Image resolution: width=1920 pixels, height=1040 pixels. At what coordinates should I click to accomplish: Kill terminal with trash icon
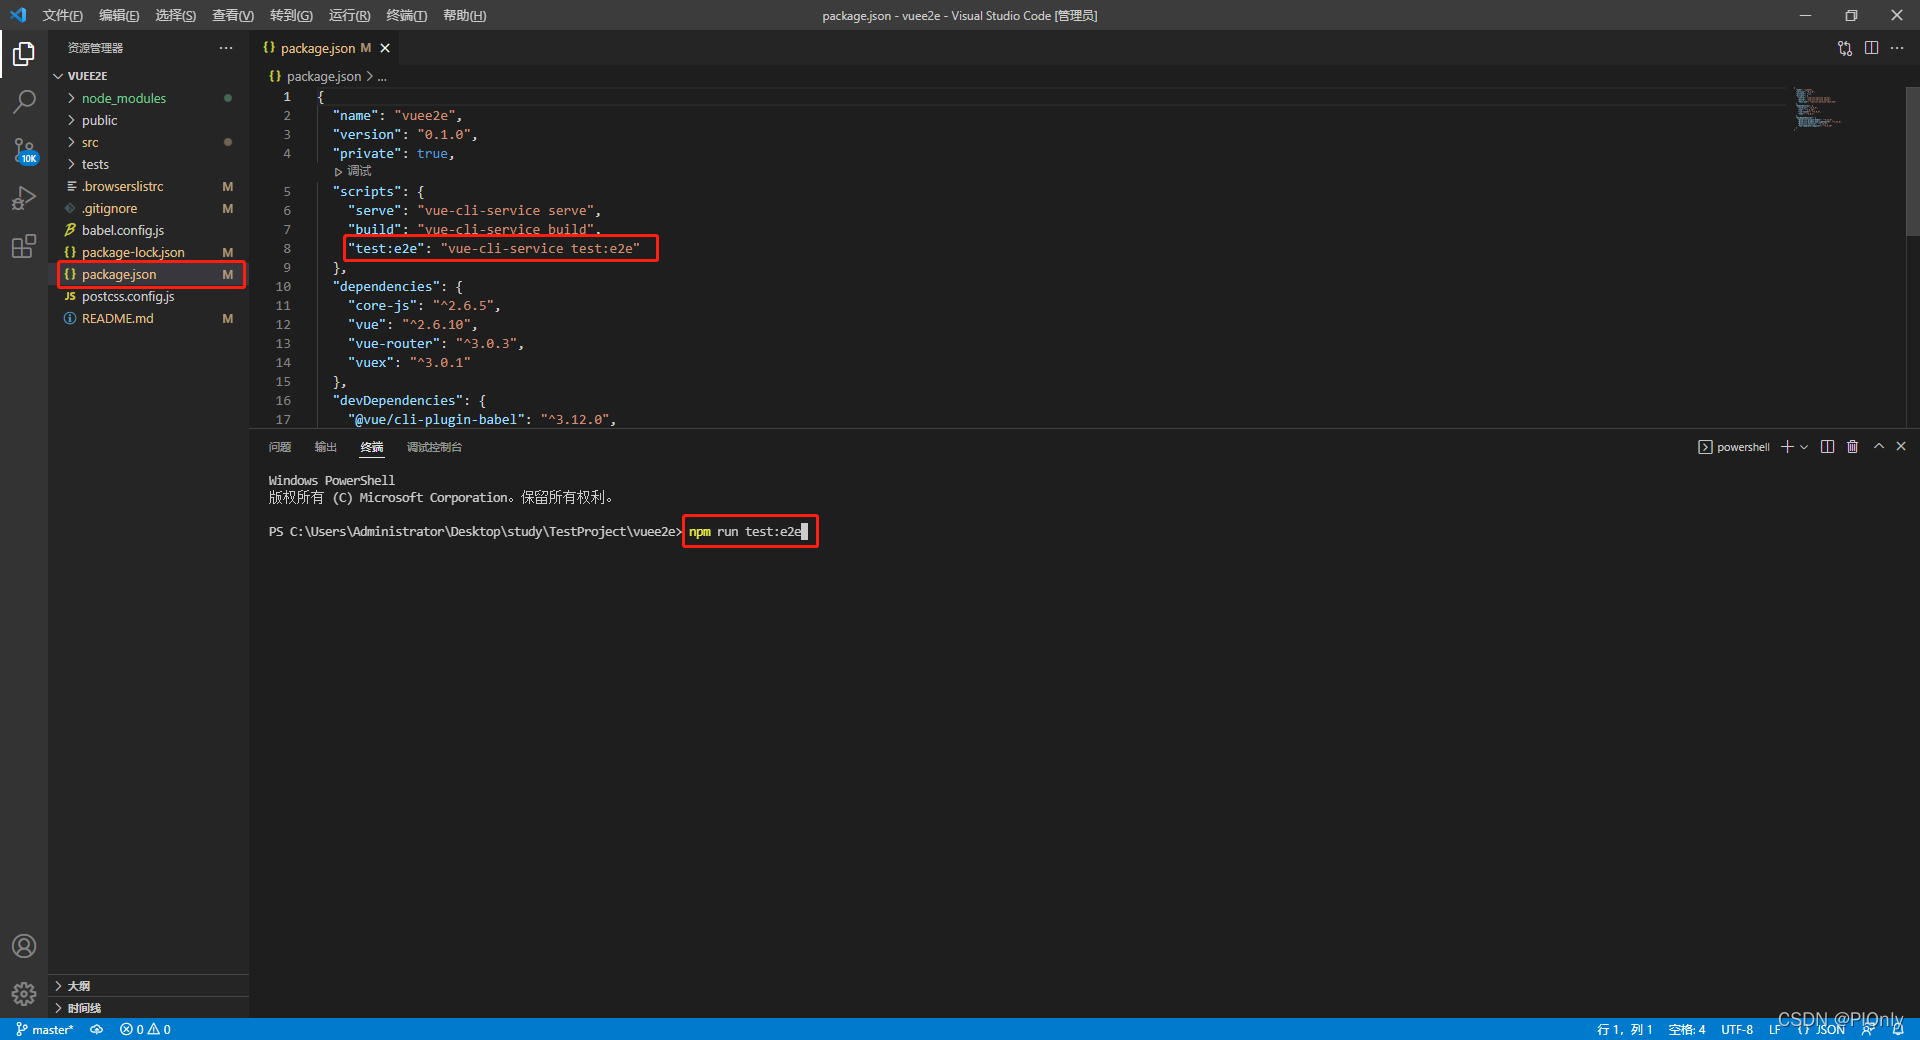tap(1852, 447)
